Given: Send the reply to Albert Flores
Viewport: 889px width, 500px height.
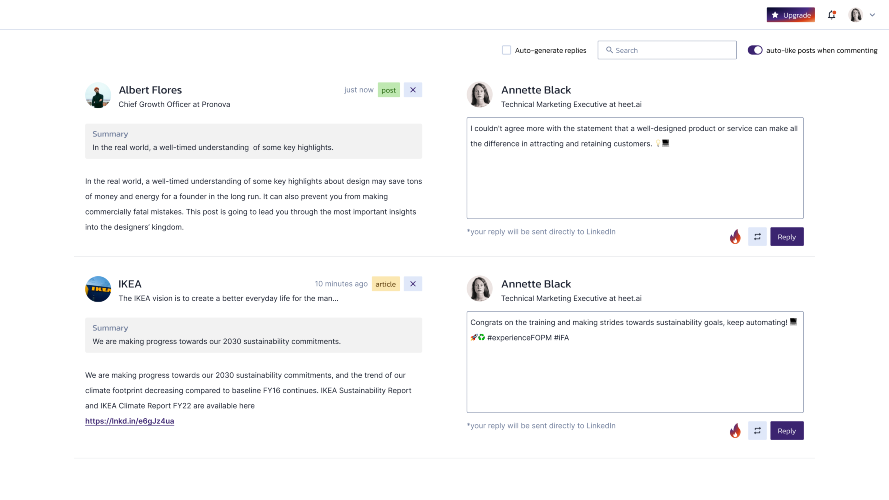Looking at the screenshot, I should point(787,237).
